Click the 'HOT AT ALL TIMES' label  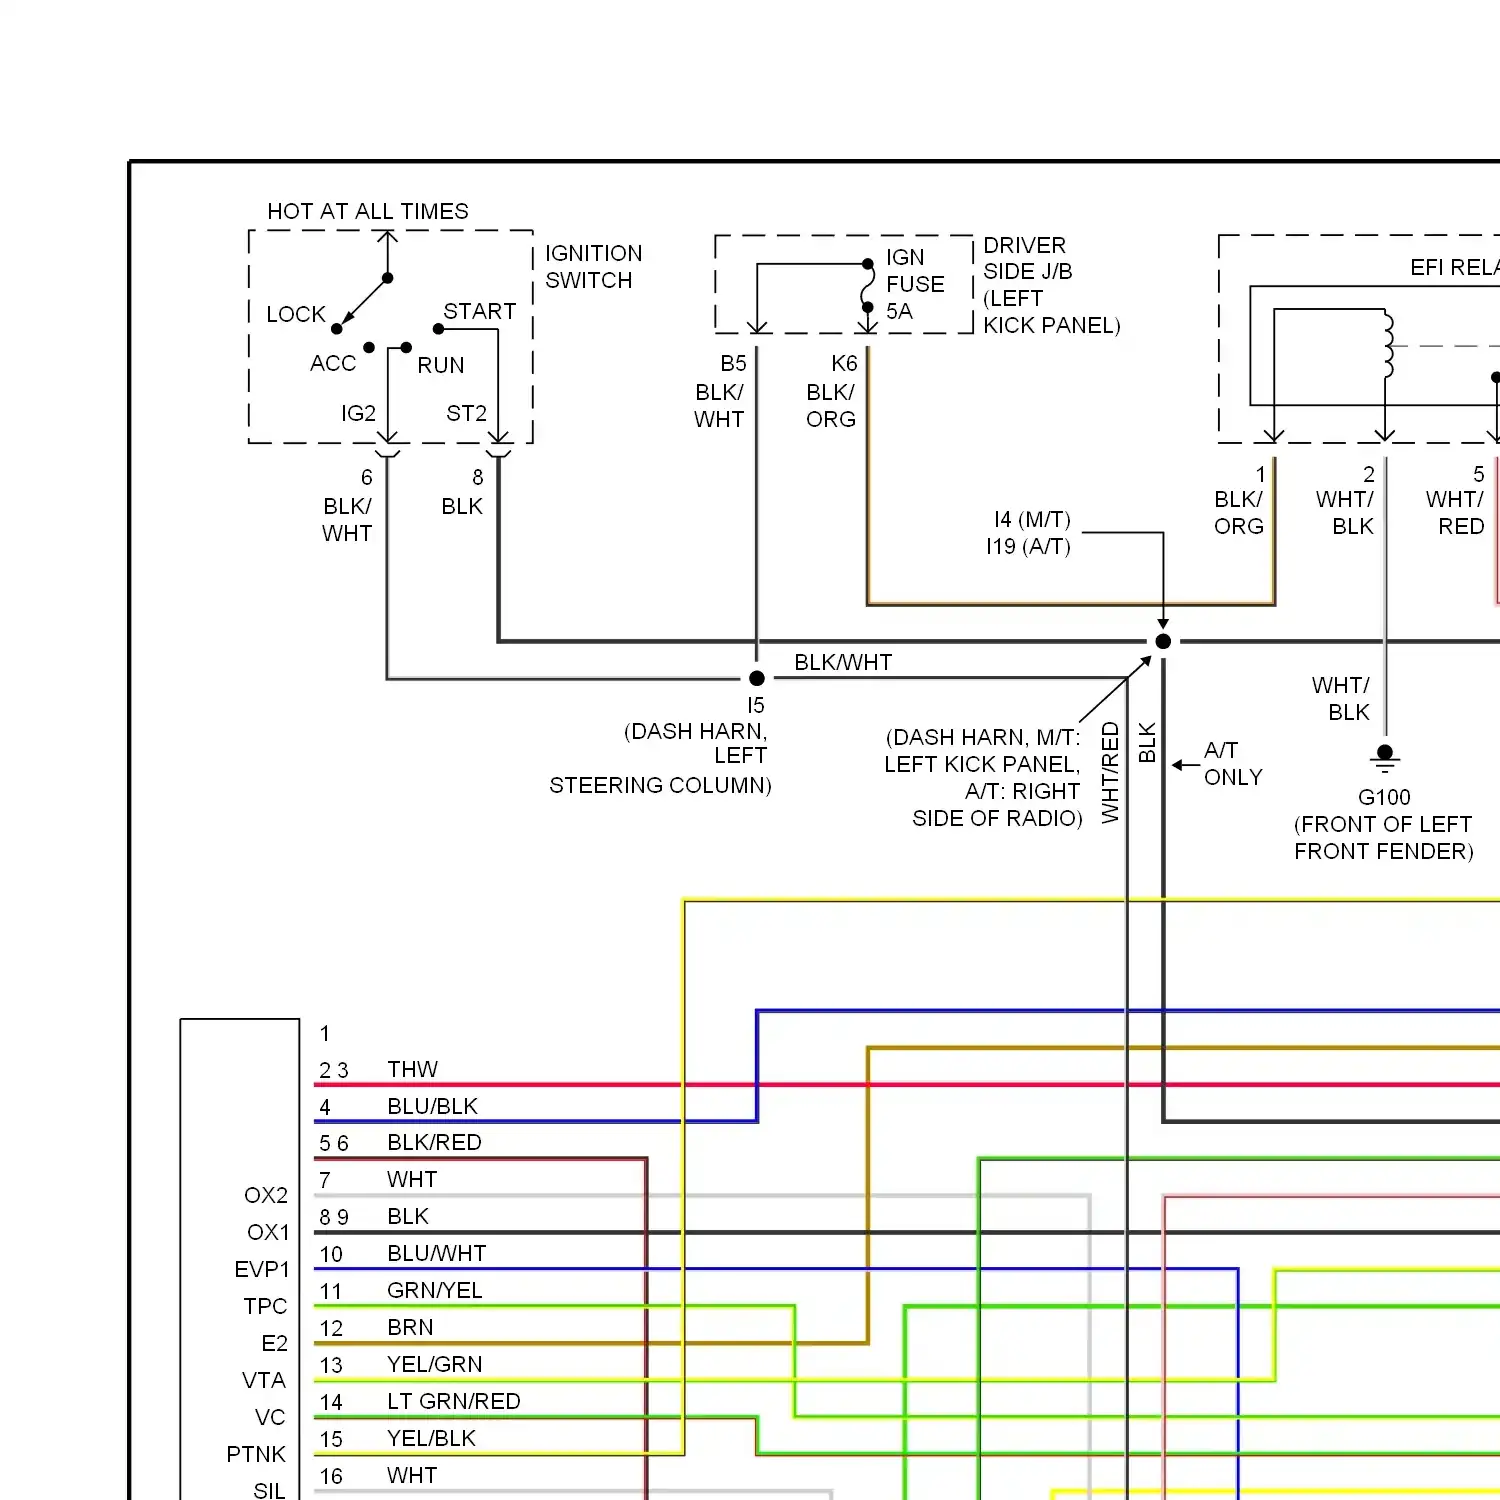point(368,211)
